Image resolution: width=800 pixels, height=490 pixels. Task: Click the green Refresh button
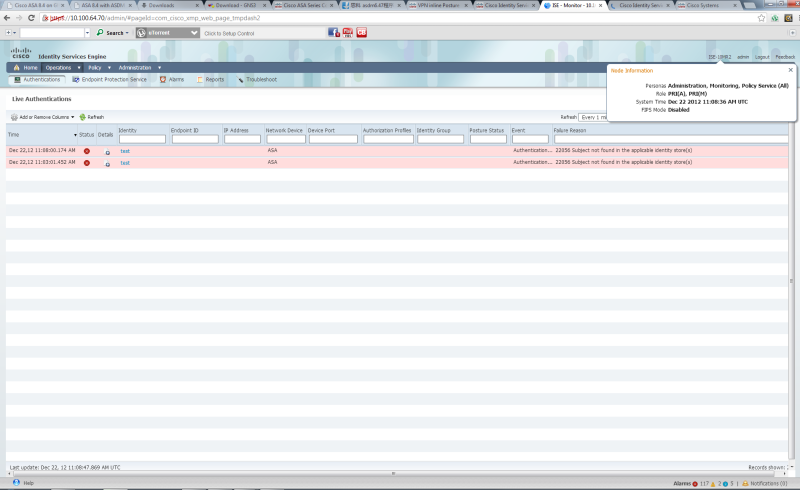pos(92,117)
